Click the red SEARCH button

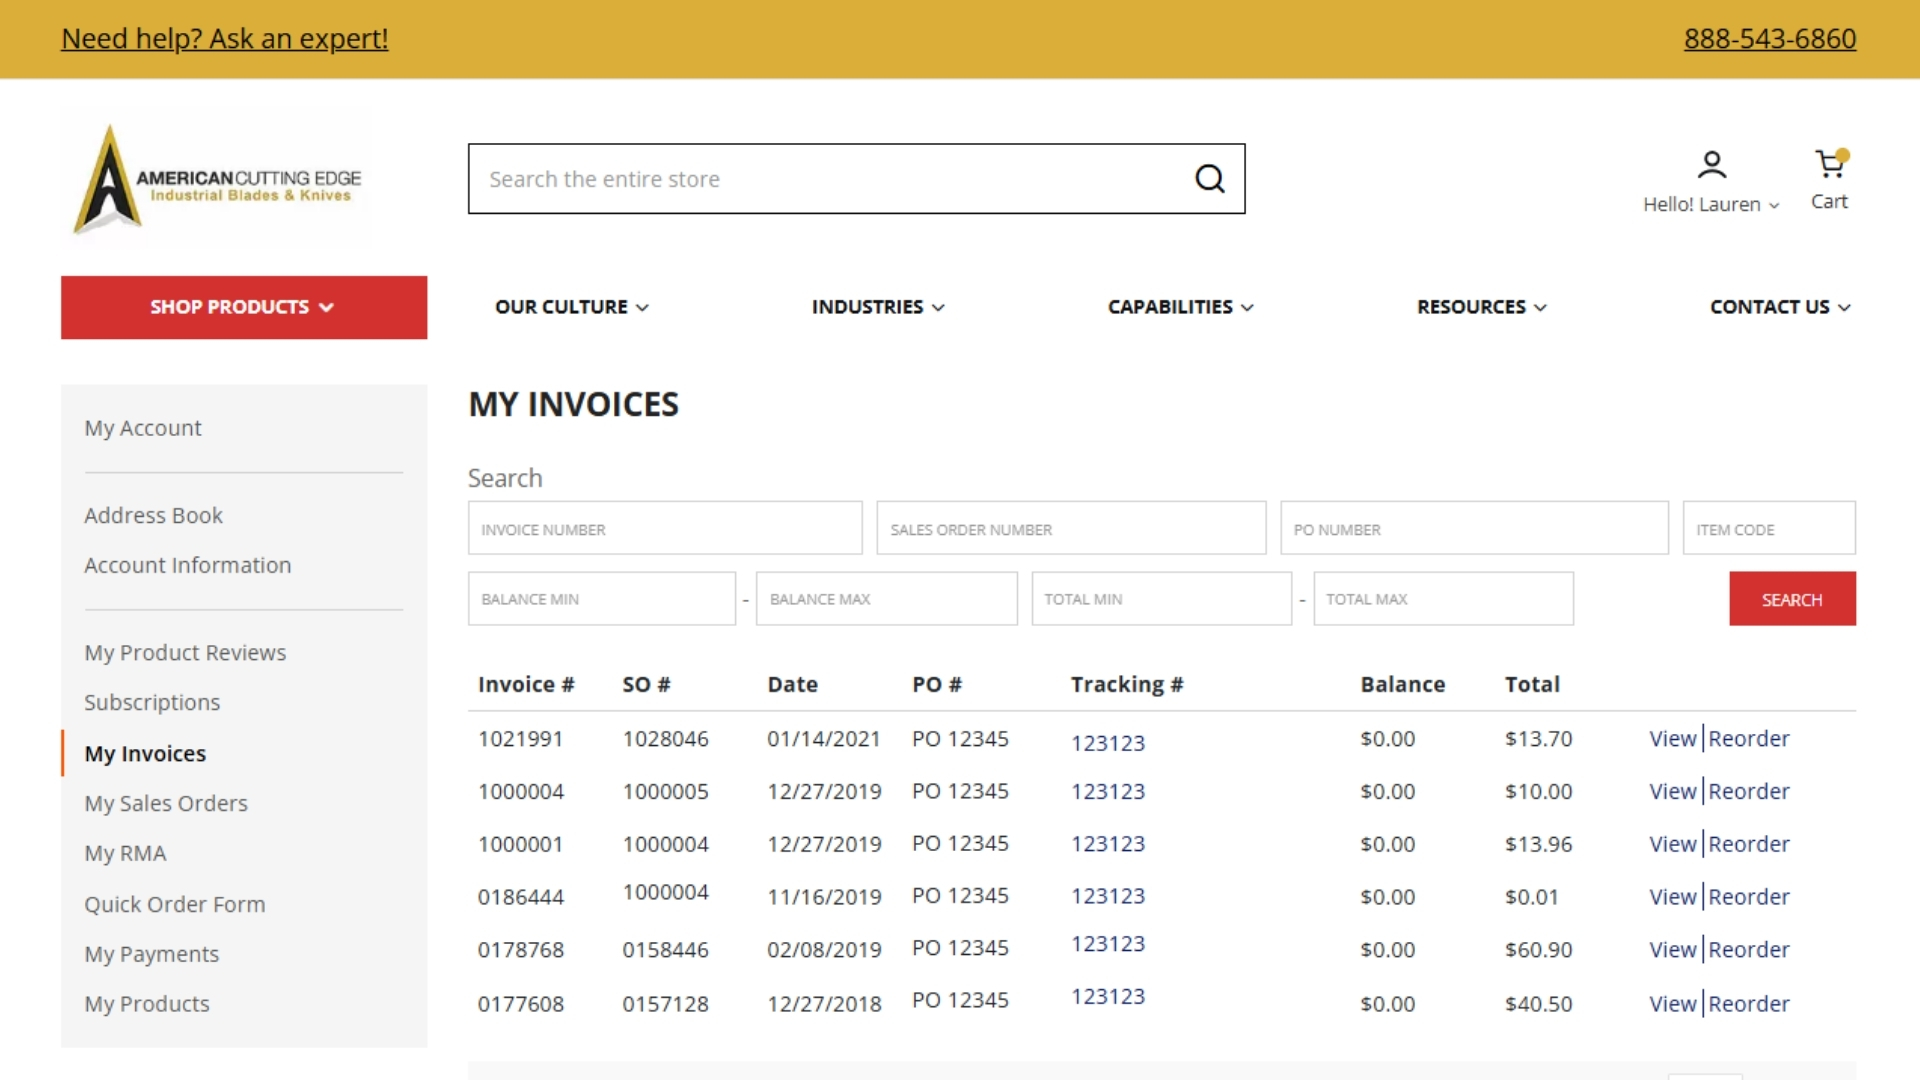point(1792,598)
